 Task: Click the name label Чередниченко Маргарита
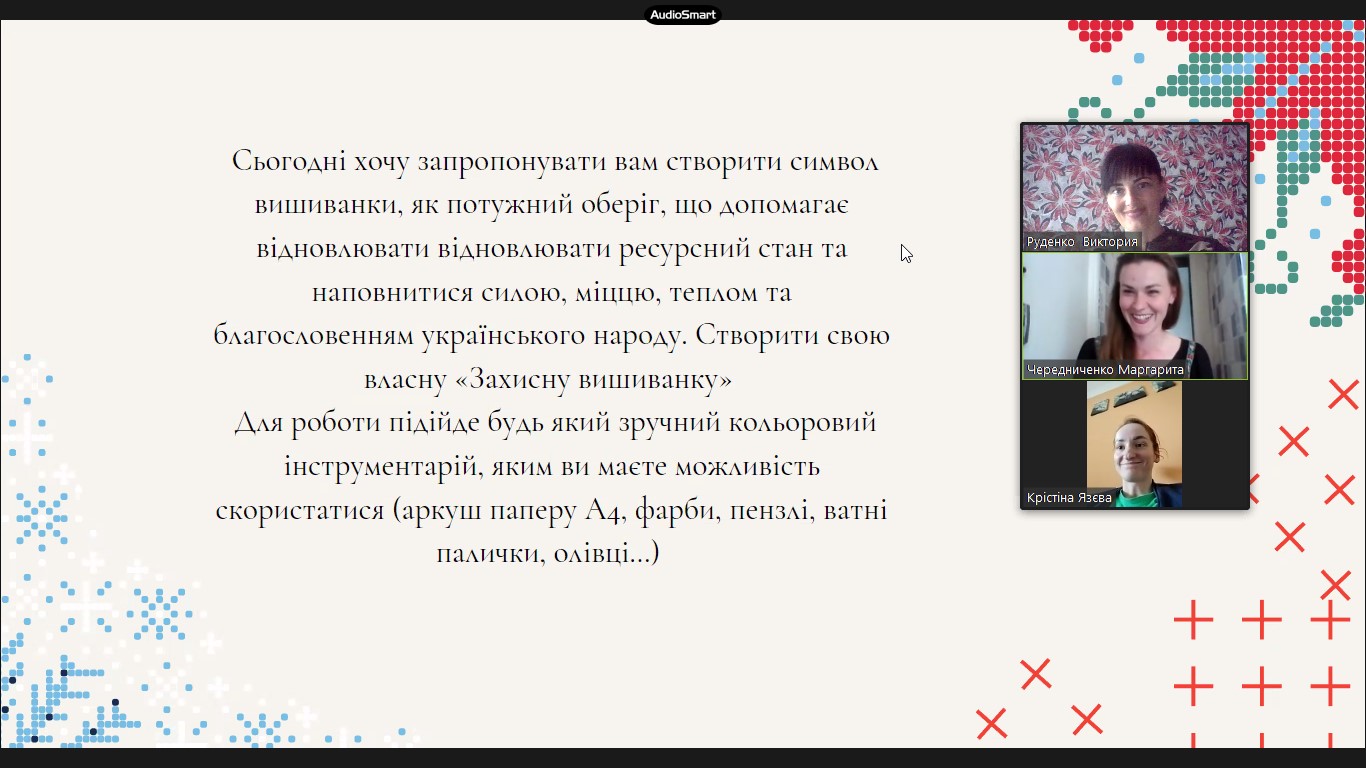coord(1105,370)
